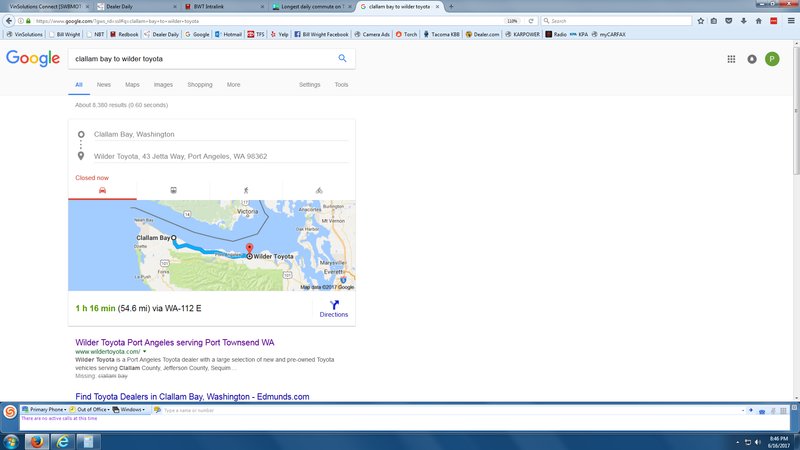Click the Google search magnifier icon
This screenshot has width=800, height=450.
click(342, 59)
